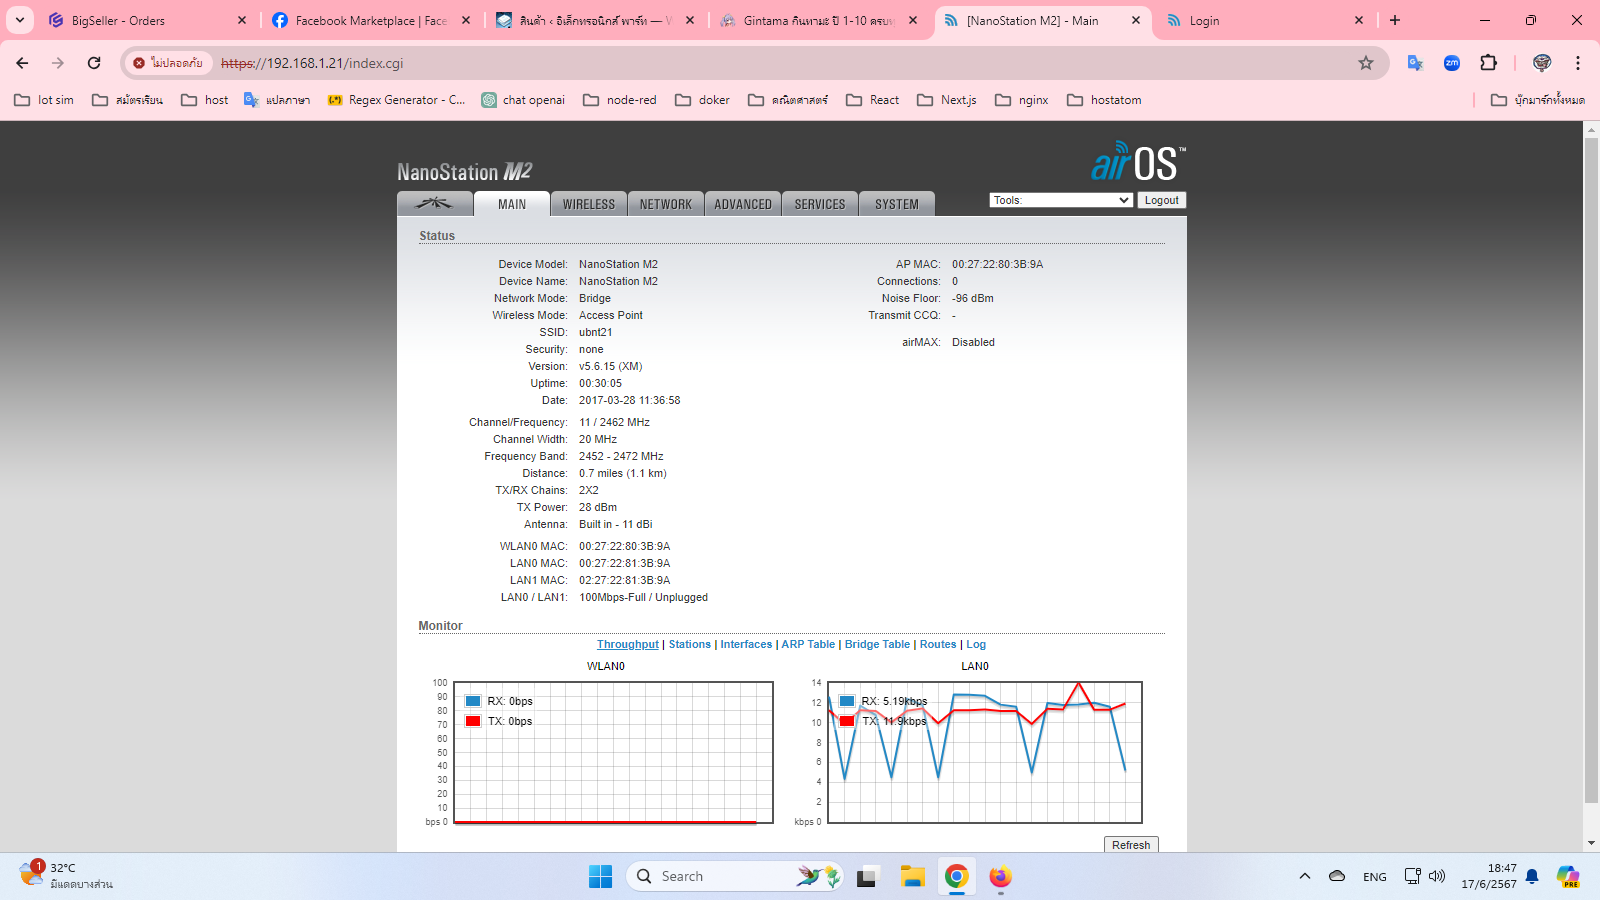Open the tab search chevron

point(20,20)
